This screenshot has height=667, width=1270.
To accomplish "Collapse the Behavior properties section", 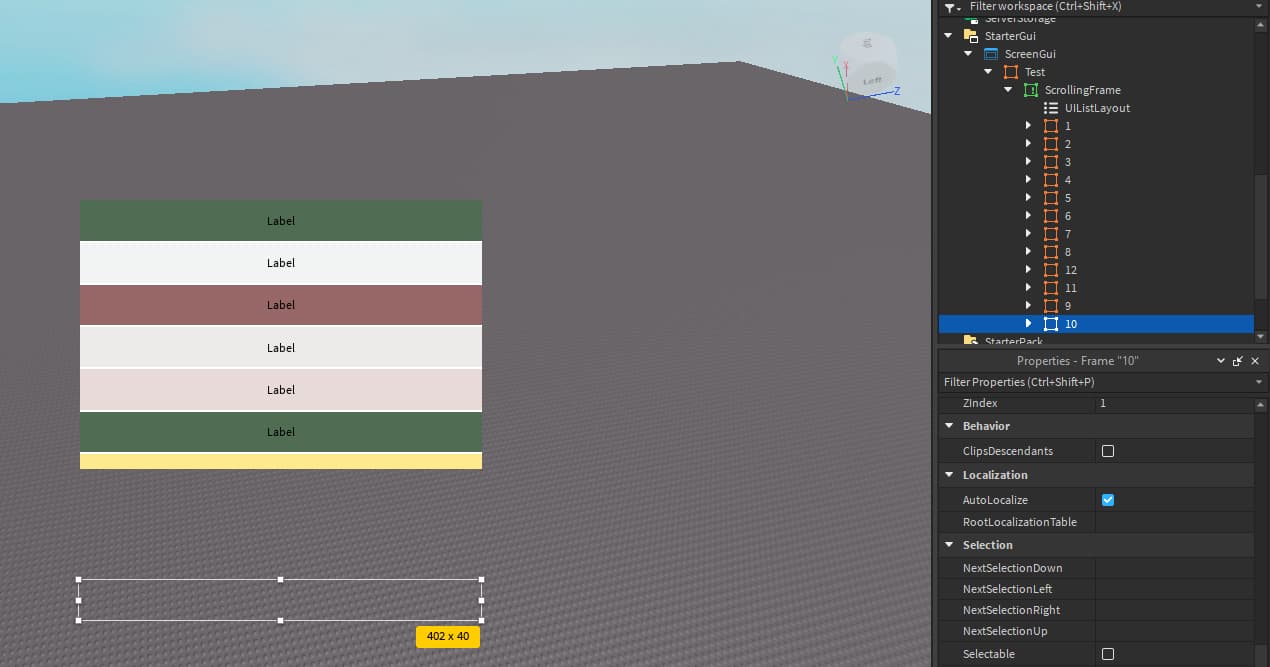I will 949,426.
